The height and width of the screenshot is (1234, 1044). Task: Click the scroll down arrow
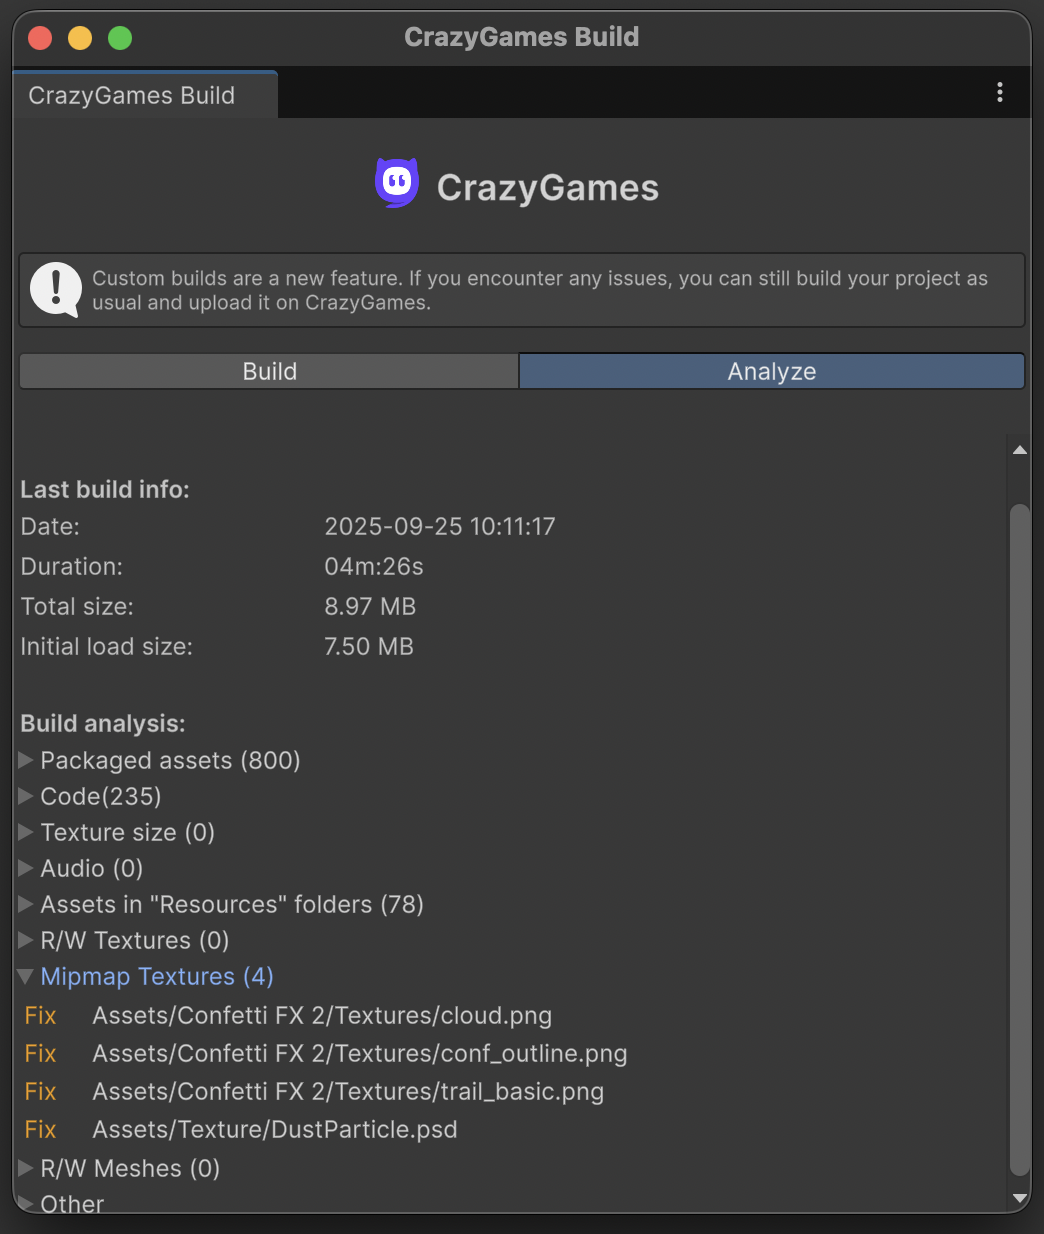pos(1019,1197)
